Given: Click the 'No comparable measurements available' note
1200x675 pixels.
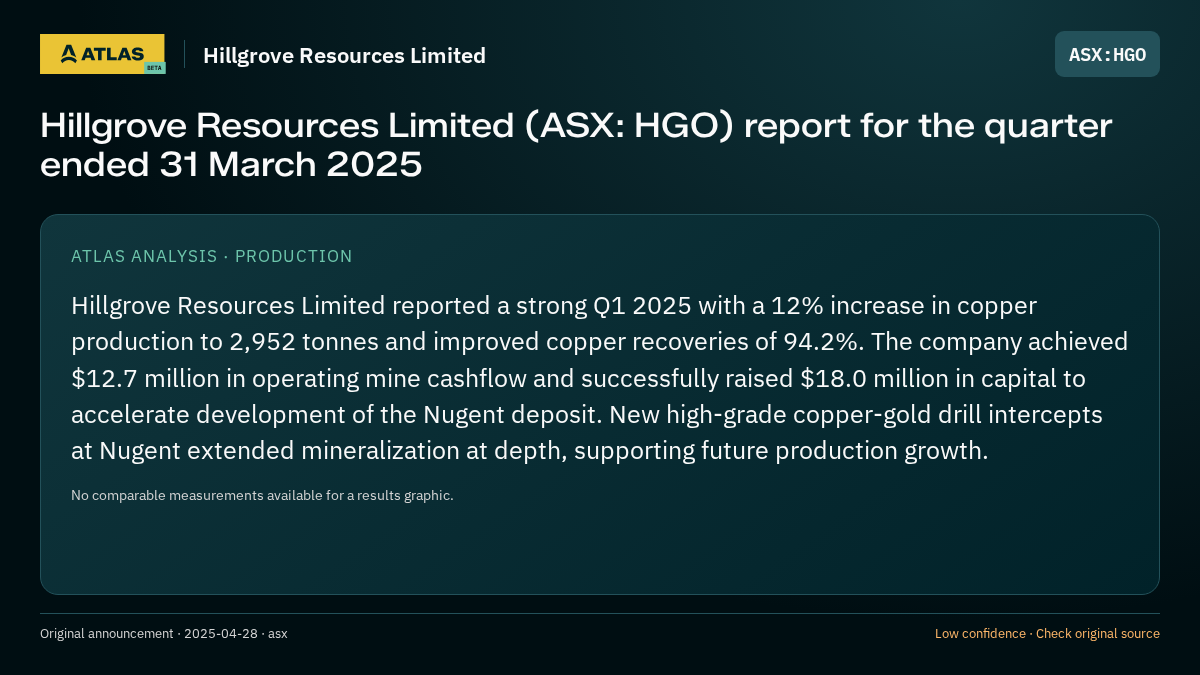Looking at the screenshot, I should [262, 495].
